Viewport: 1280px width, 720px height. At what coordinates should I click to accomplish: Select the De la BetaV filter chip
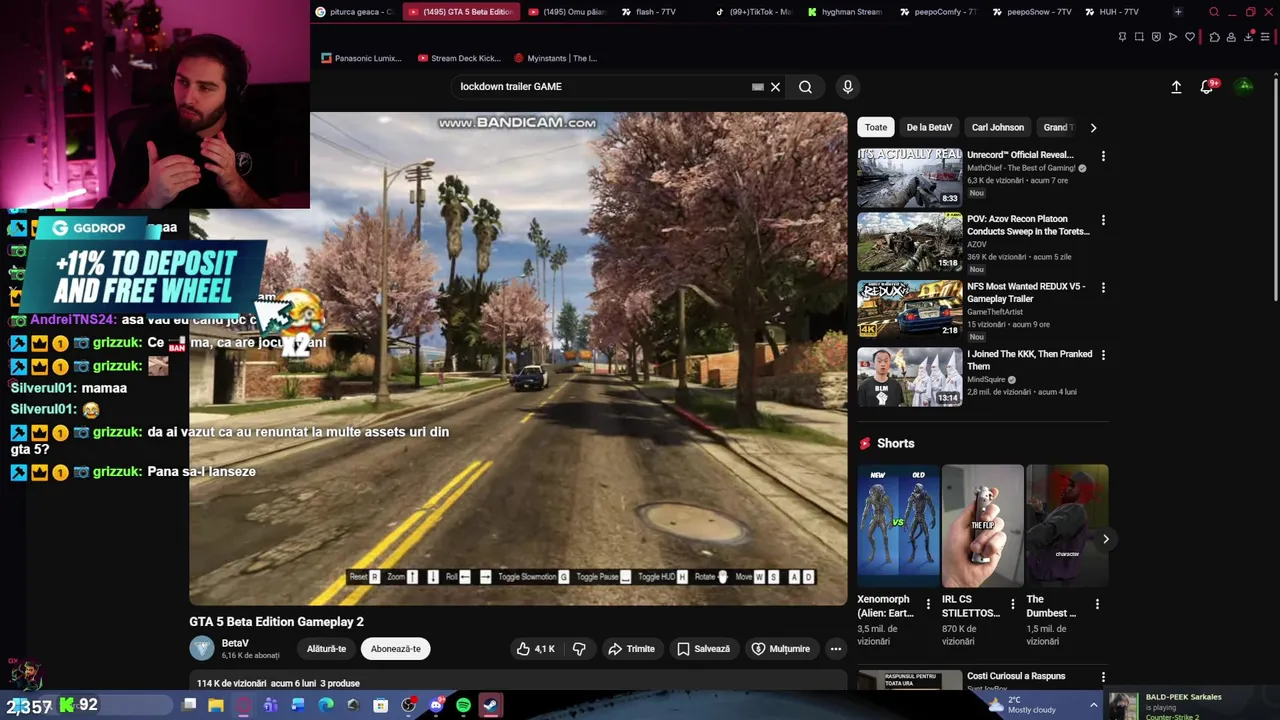tap(929, 128)
